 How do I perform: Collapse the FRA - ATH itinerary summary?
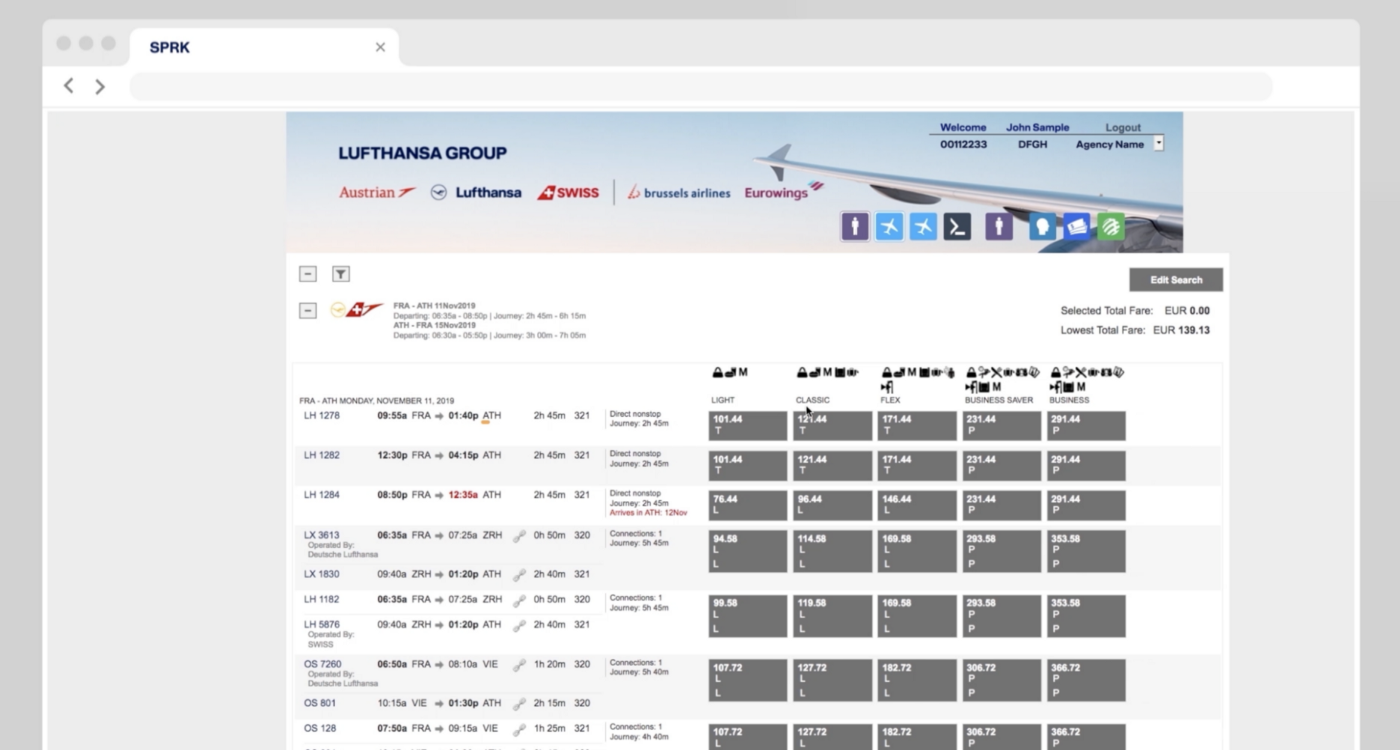pos(308,311)
